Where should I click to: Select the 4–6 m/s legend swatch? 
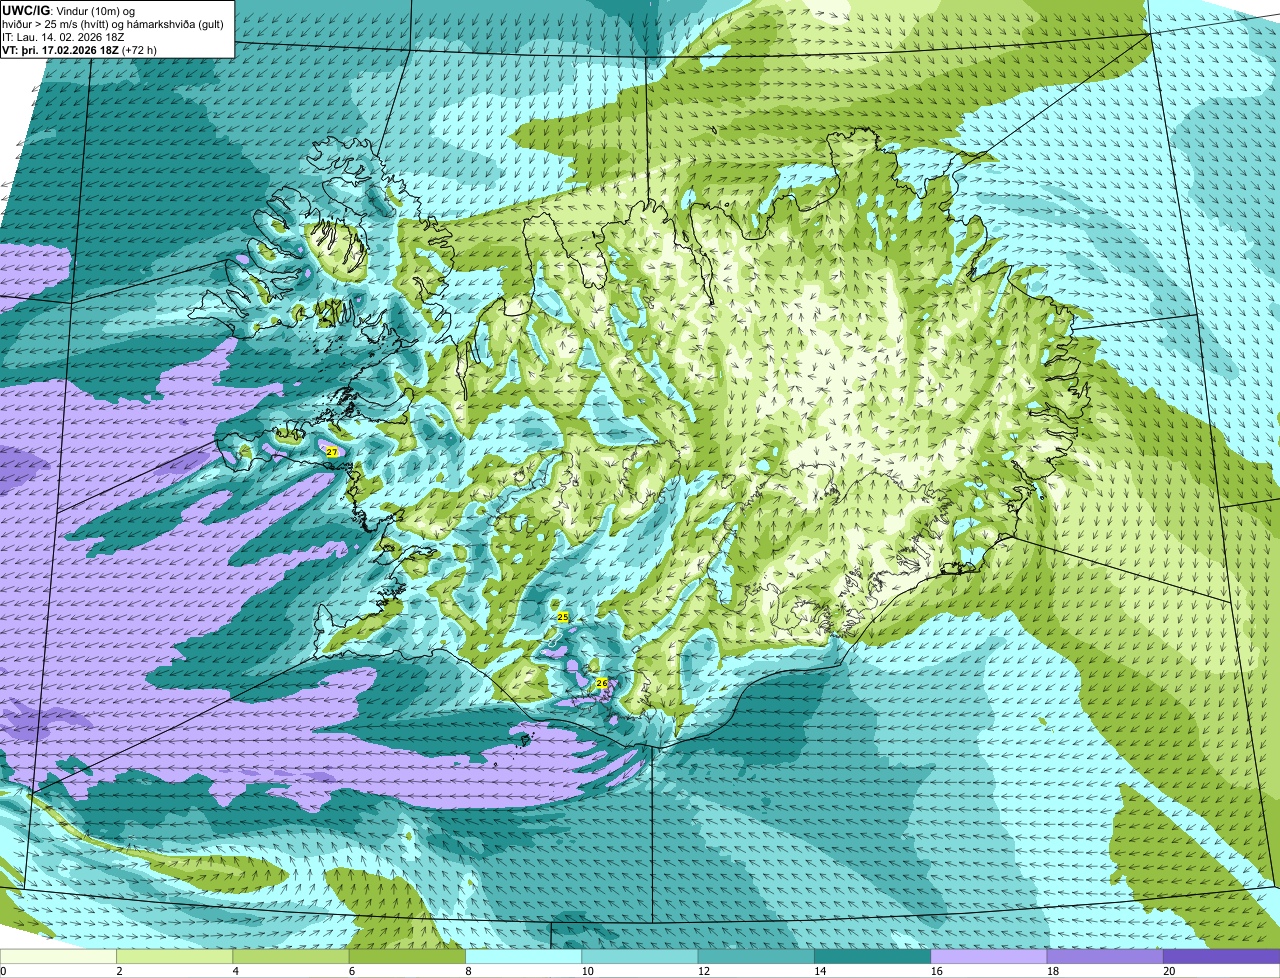(291, 956)
